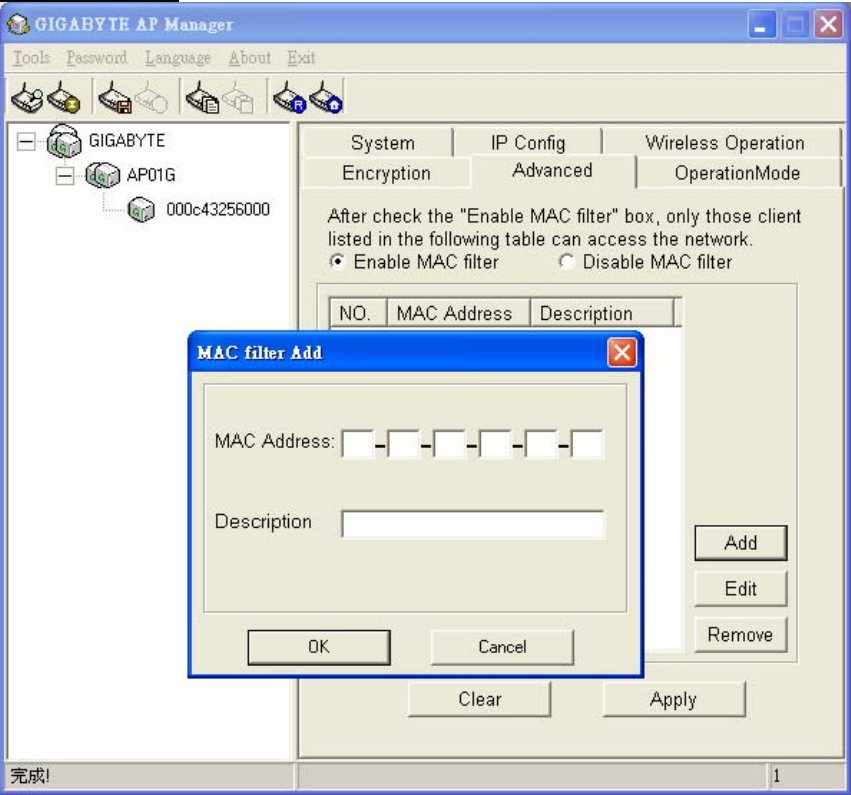Click the NO. column header
Viewport: 851px width, 795px height.
(358, 313)
